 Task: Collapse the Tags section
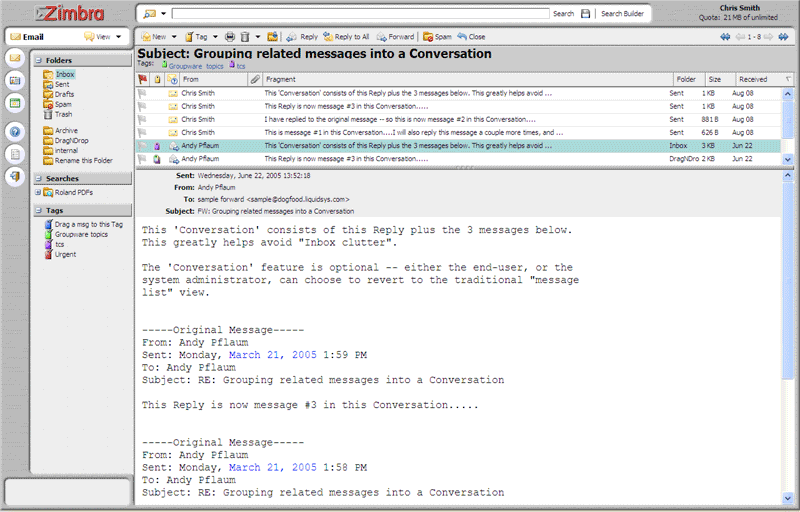[38, 210]
